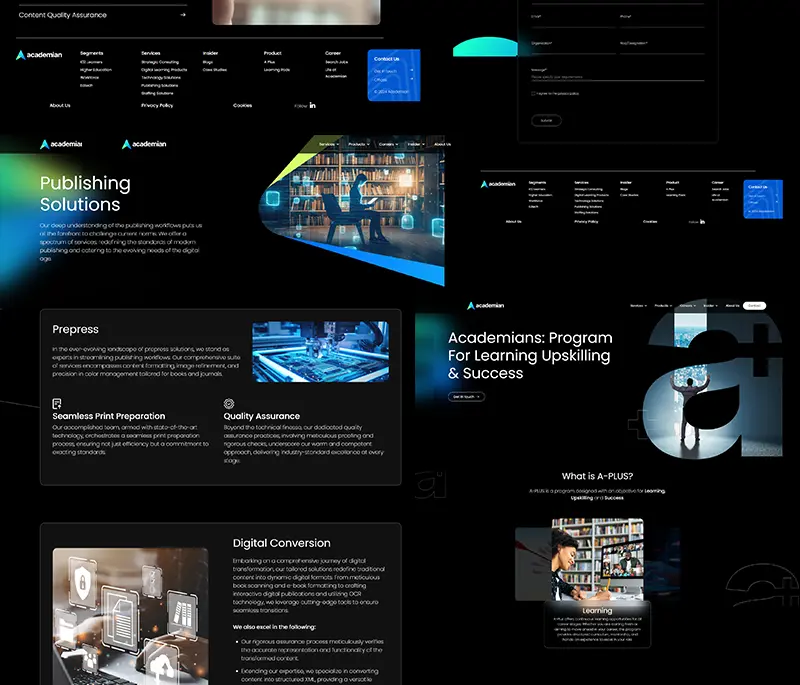This screenshot has height=685, width=800.
Task: Open the LinkedIn icon next to Follow
Action: [x=311, y=105]
